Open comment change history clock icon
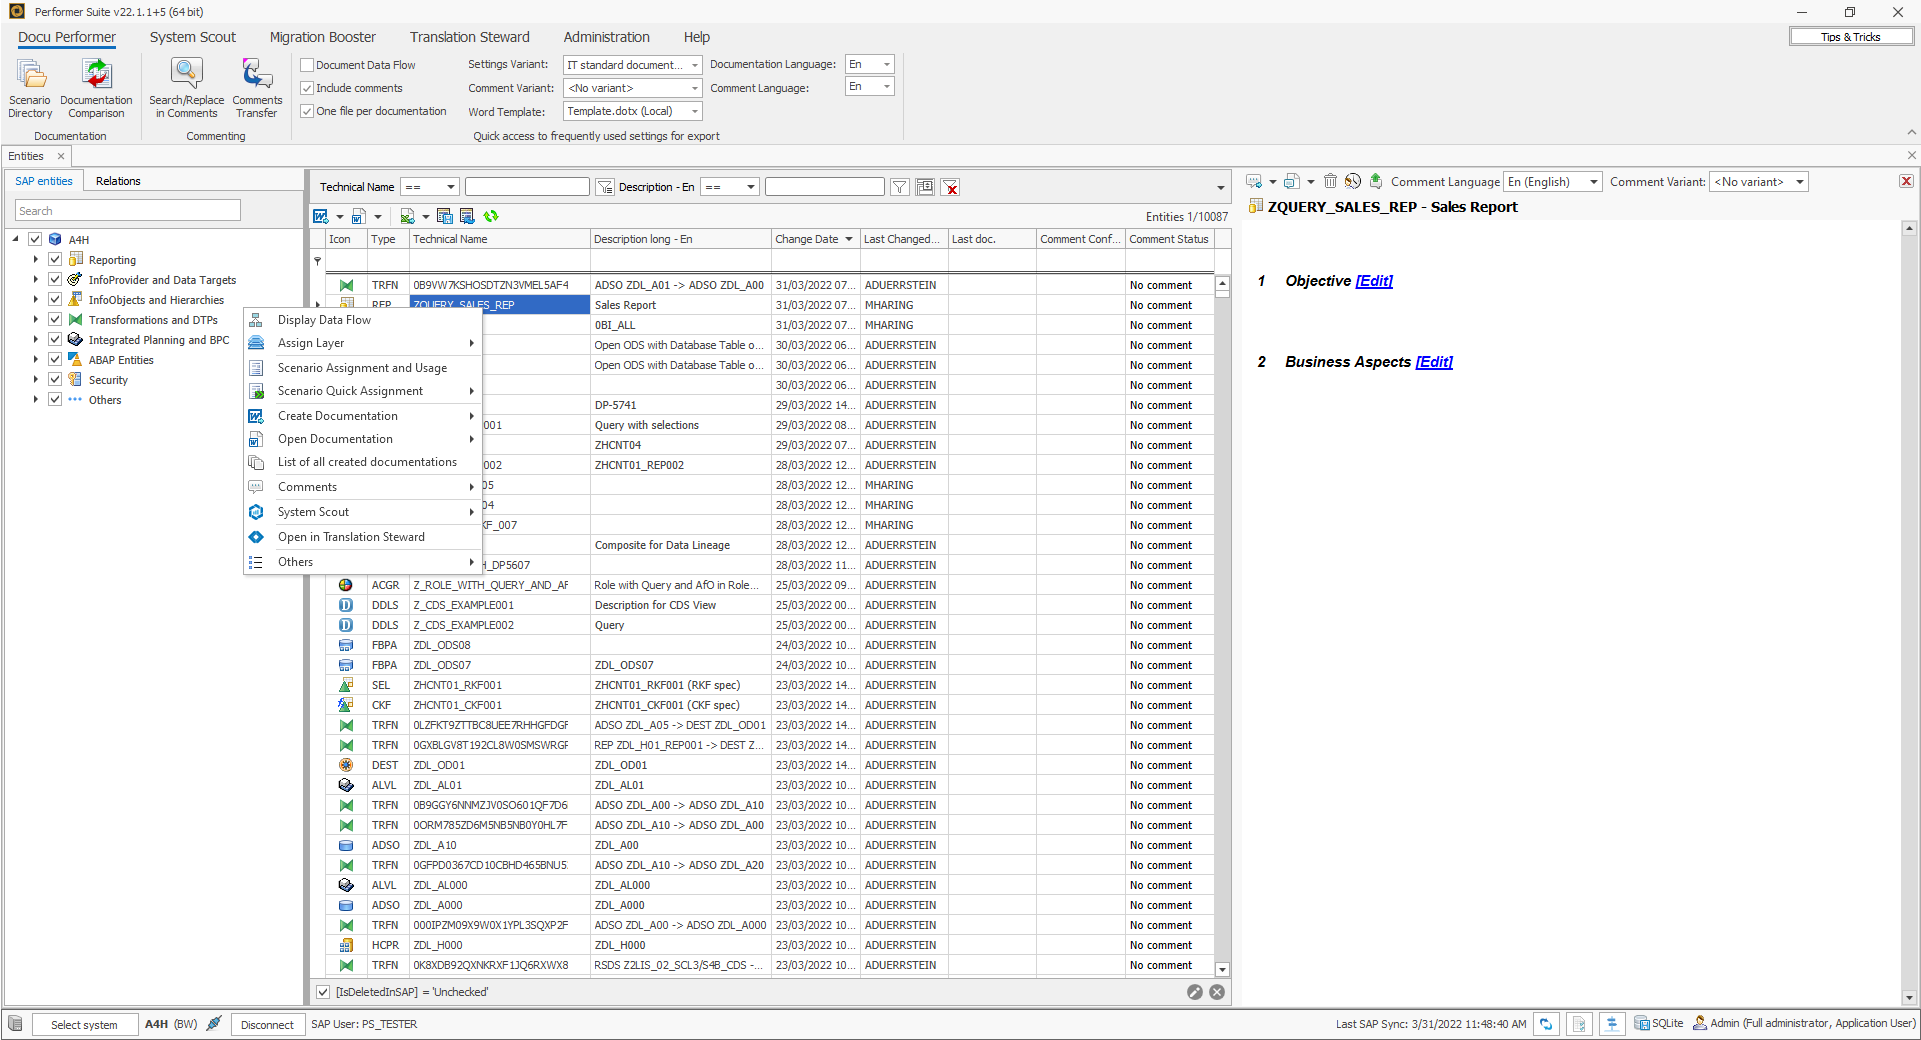This screenshot has height=1040, width=1921. point(1353,181)
